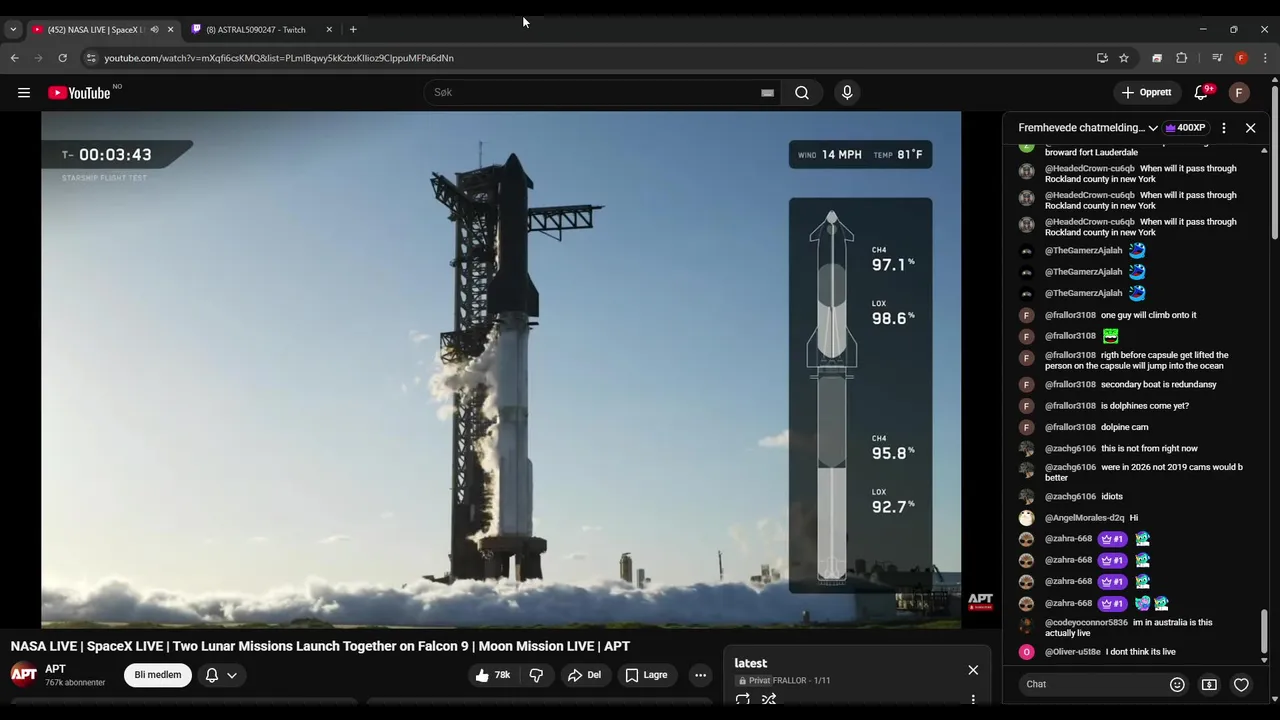Open site information icon in address bar
The width and height of the screenshot is (1280, 720).
[91, 58]
